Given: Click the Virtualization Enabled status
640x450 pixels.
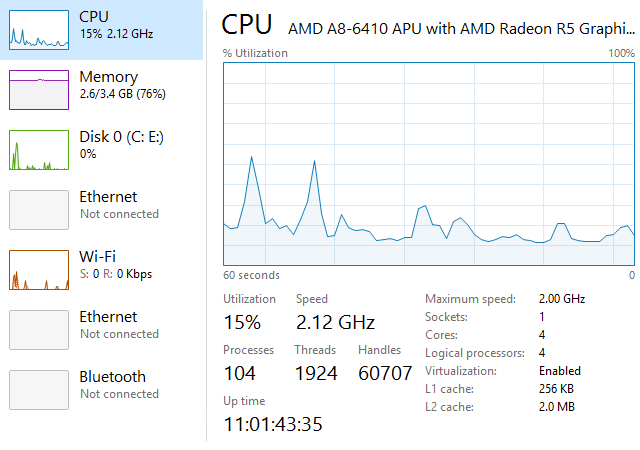Looking at the screenshot, I should pos(559,371).
